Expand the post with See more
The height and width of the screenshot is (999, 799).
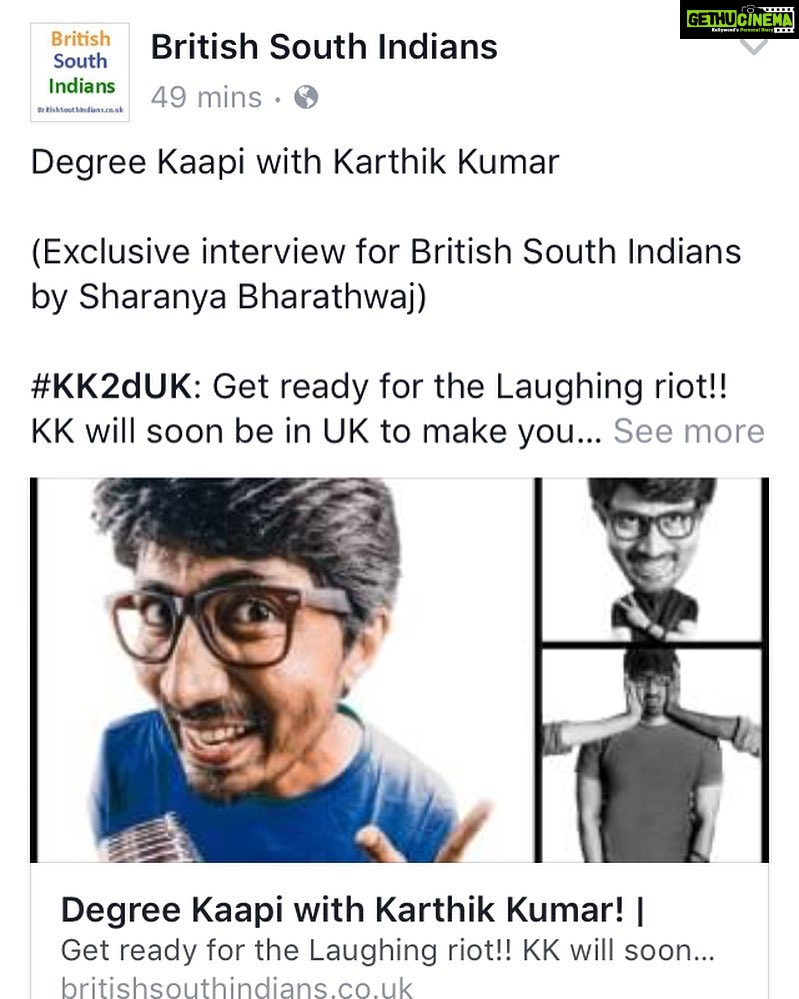click(x=689, y=431)
